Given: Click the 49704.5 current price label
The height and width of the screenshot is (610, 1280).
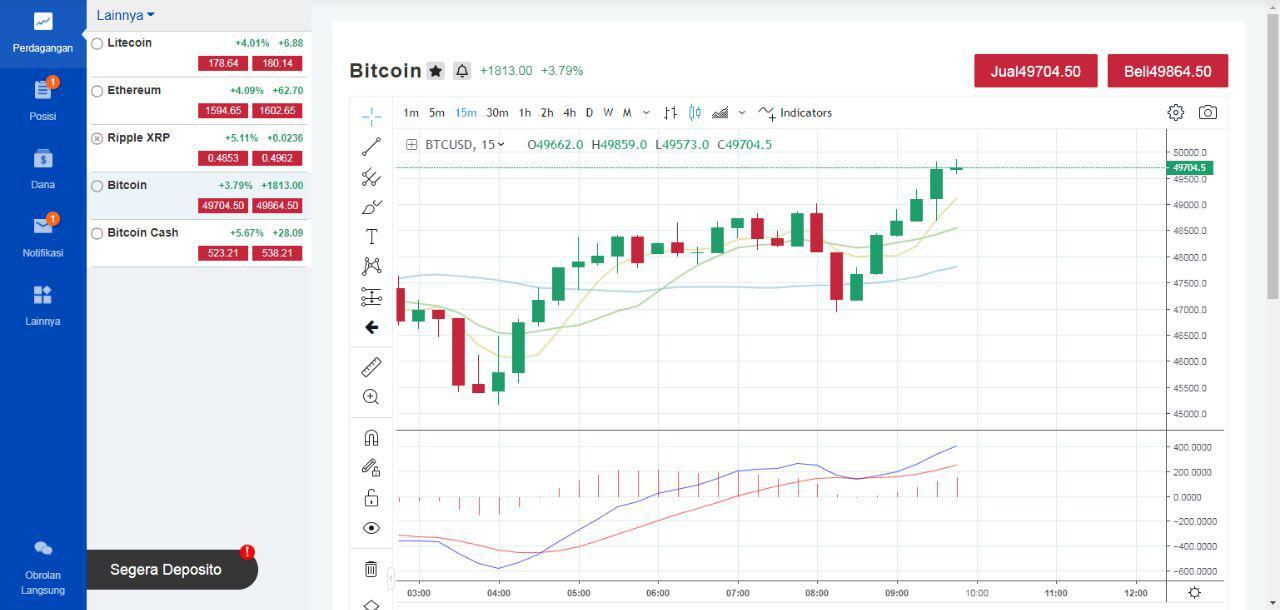Looking at the screenshot, I should click(x=1190, y=168).
